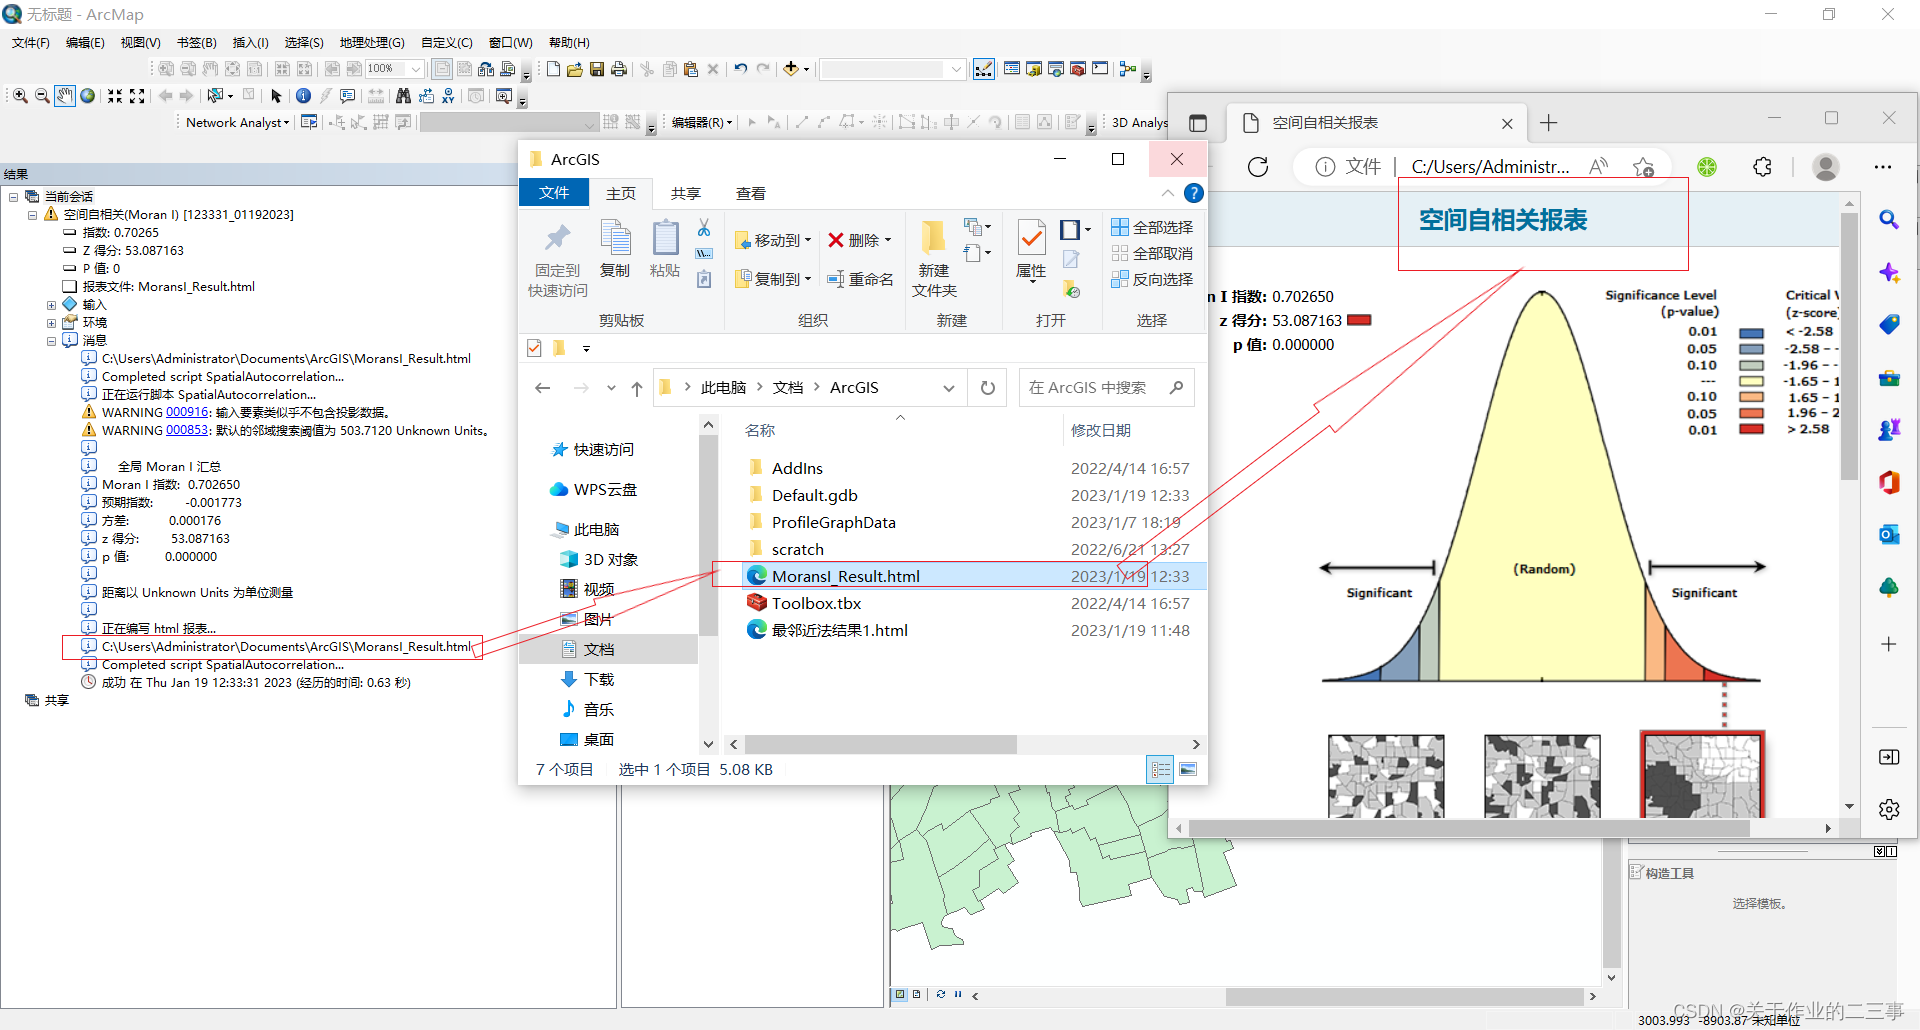This screenshot has width=1920, height=1030.
Task: Add page to browser favorites star
Action: click(x=1643, y=167)
